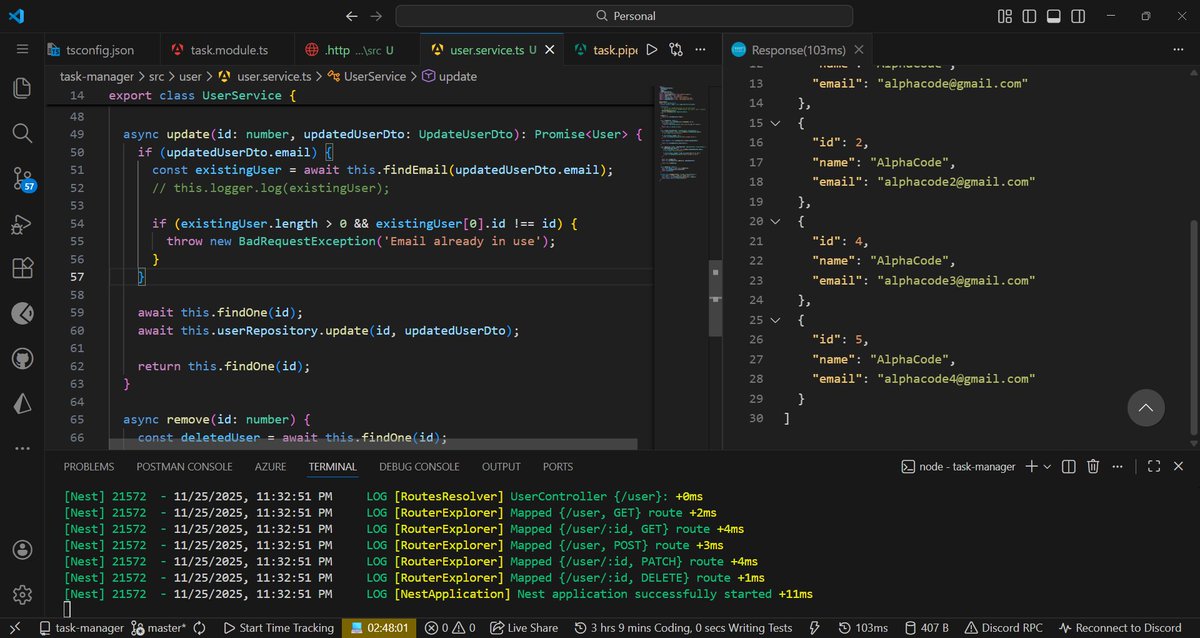1200x638 pixels.
Task: Open the Source Control view showing 57 changes
Action: [22, 178]
